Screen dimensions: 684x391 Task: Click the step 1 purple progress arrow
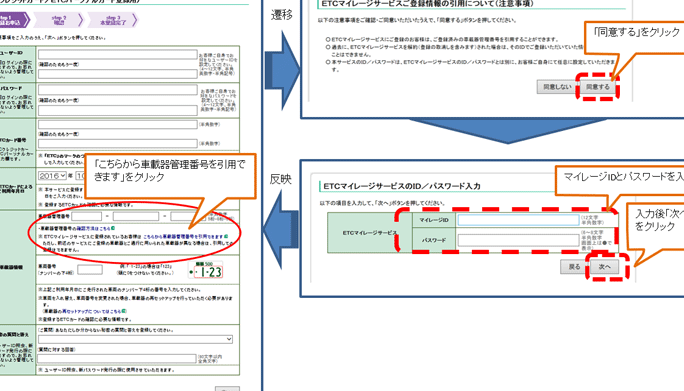point(14,20)
